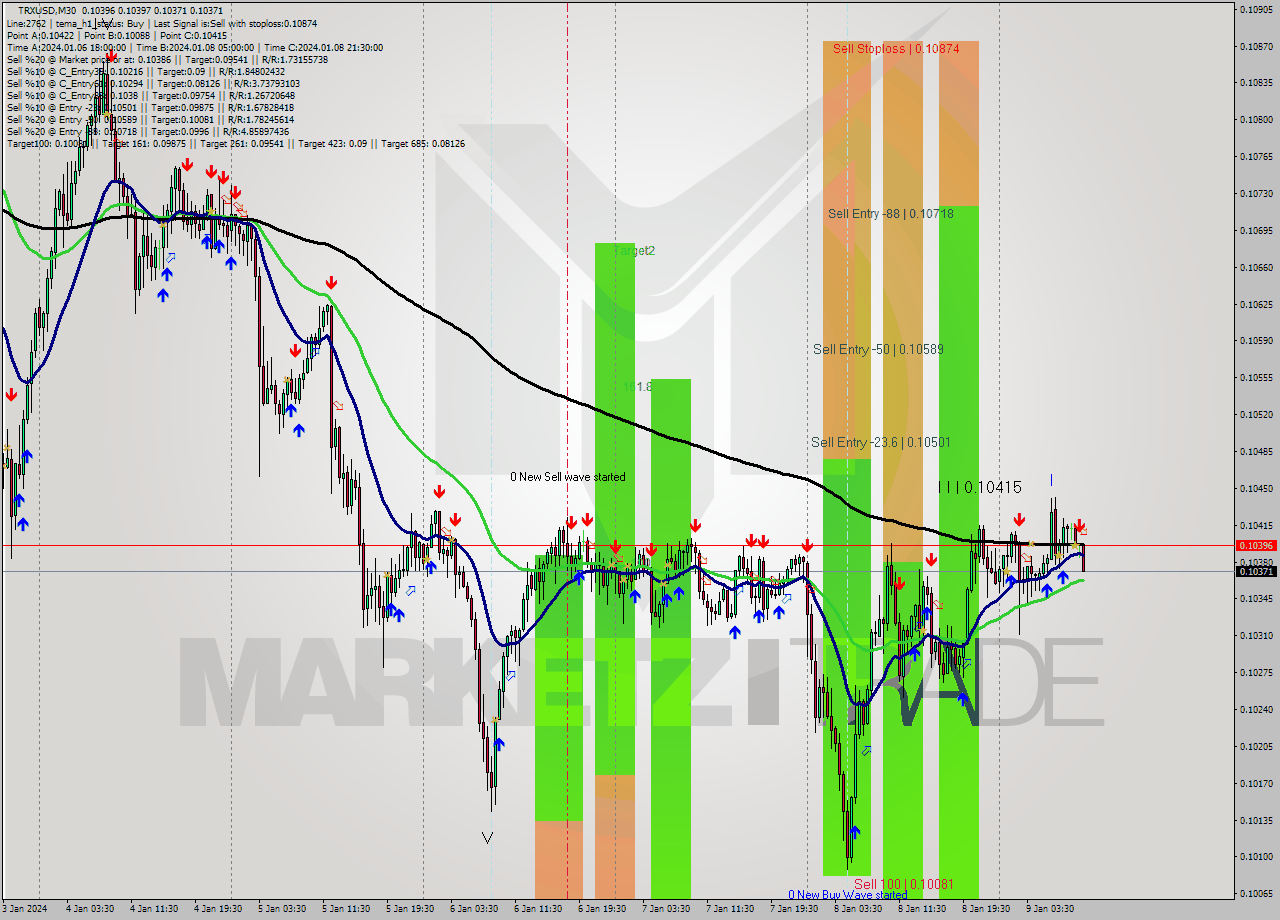Select the 'Sell Entry -23.6 | 0.10501' label
The height and width of the screenshot is (920, 1280).
click(x=881, y=442)
